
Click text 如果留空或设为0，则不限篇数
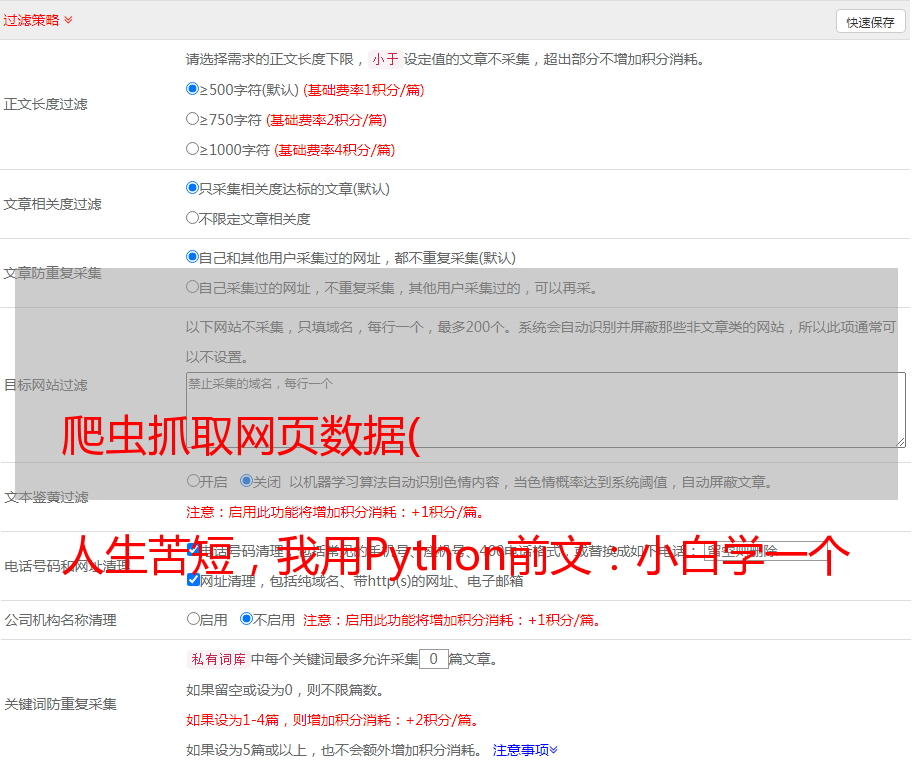coord(285,690)
